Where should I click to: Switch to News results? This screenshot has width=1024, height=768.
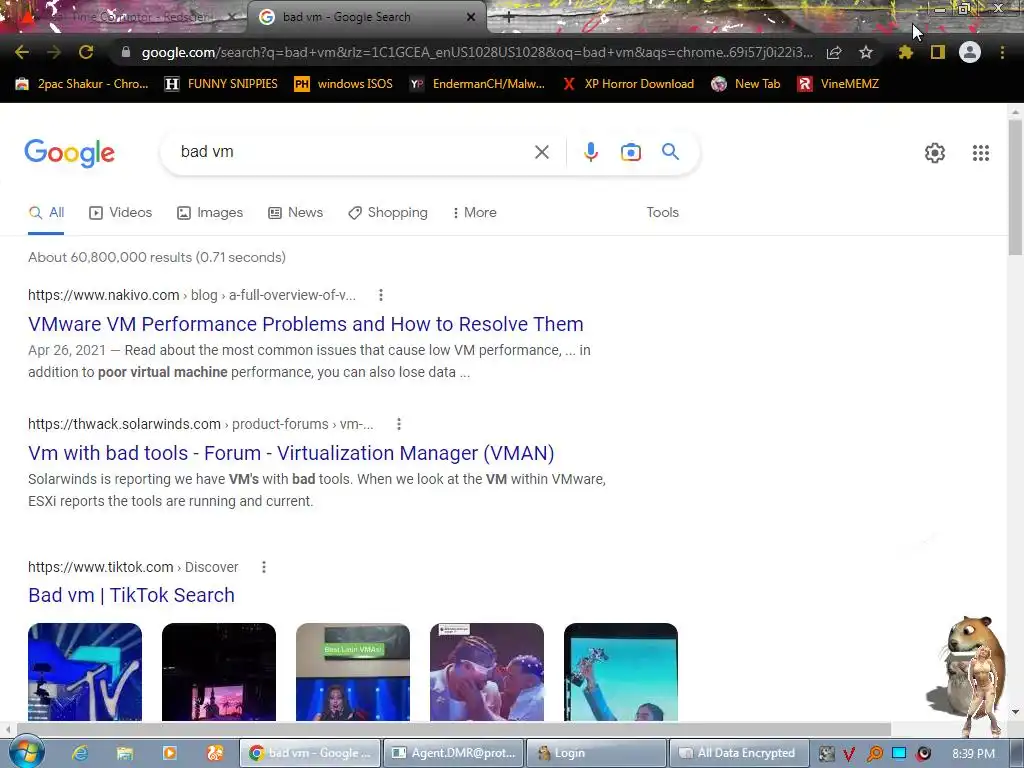coord(296,213)
